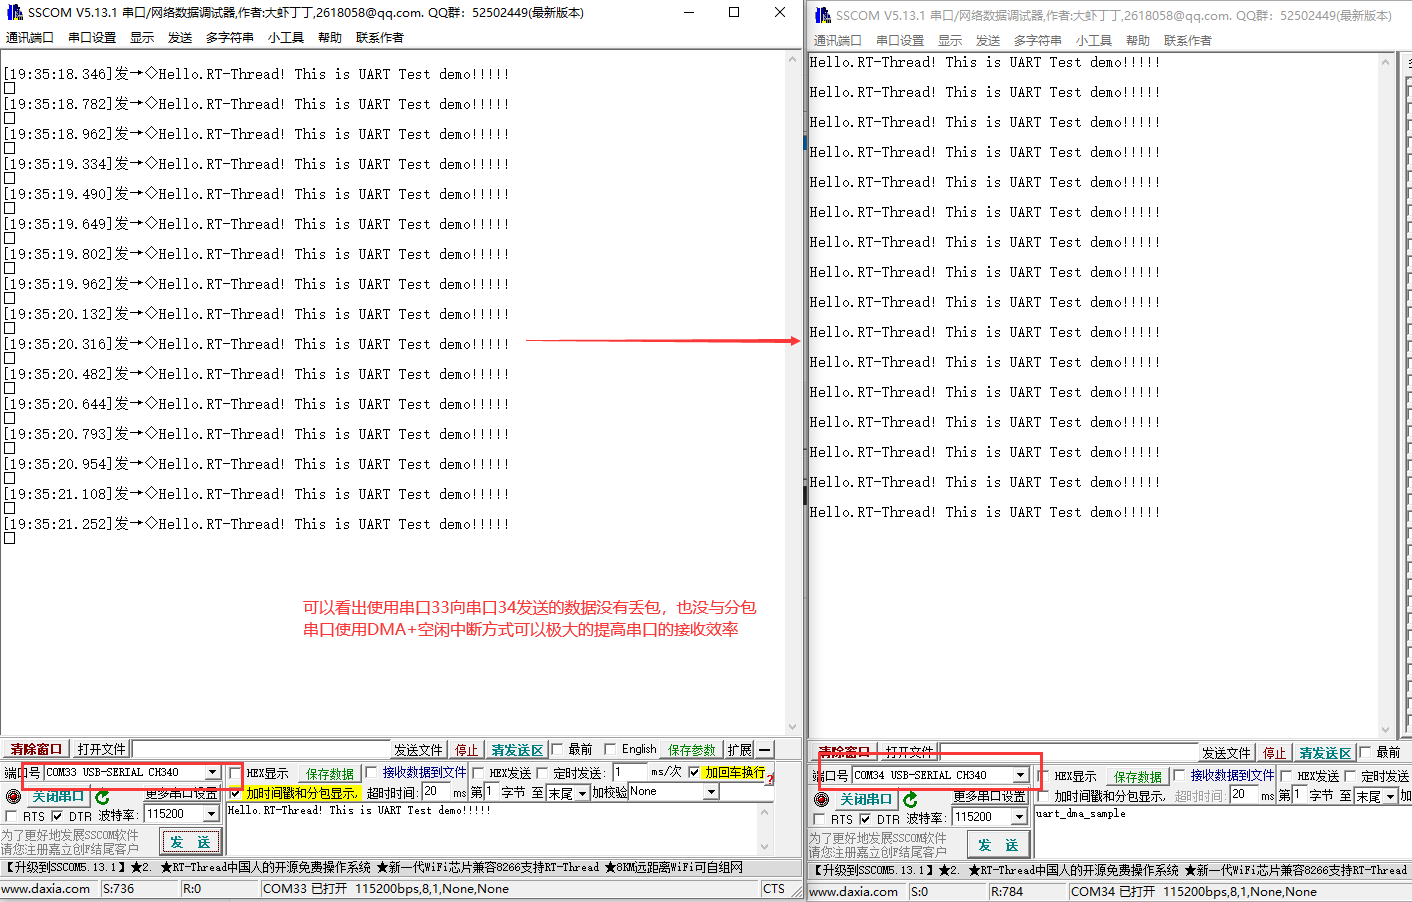The image size is (1412, 902).
Task: Open the baud rate dropdown in the COM34 window
Action: 1020,817
